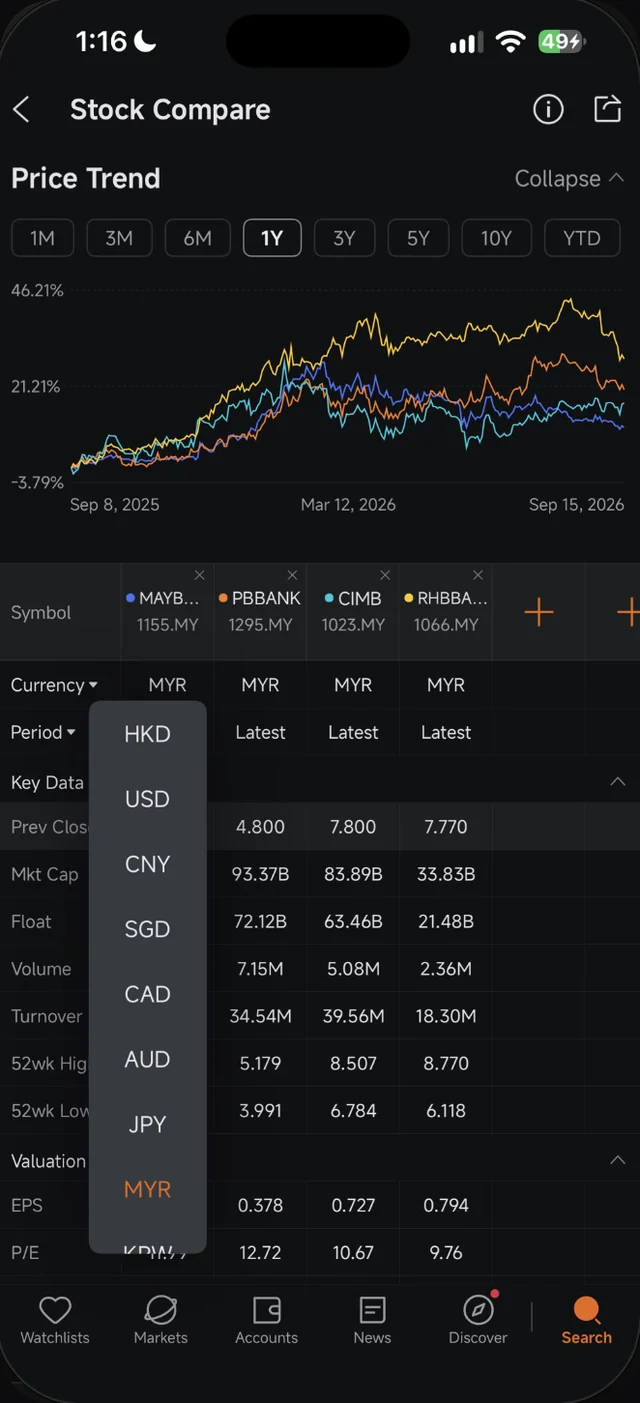Select 5Y time range
The width and height of the screenshot is (640, 1403).
pyautogui.click(x=418, y=238)
